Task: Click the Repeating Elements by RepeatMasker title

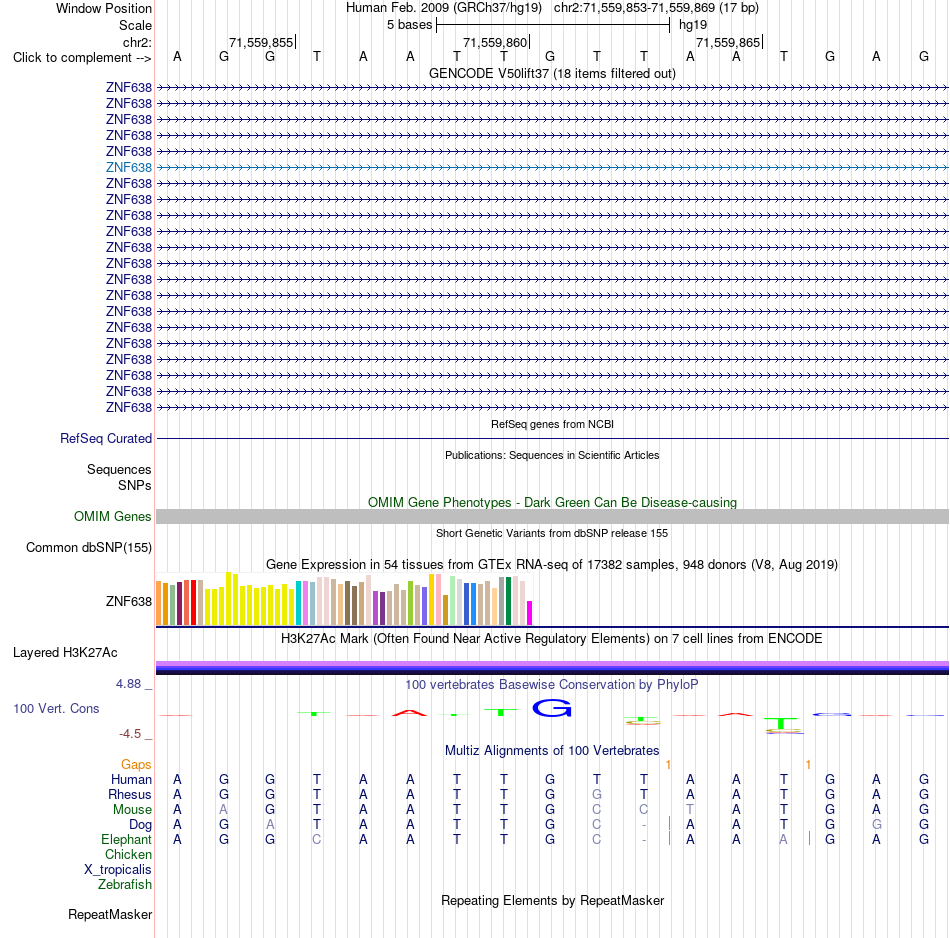Action: click(552, 900)
